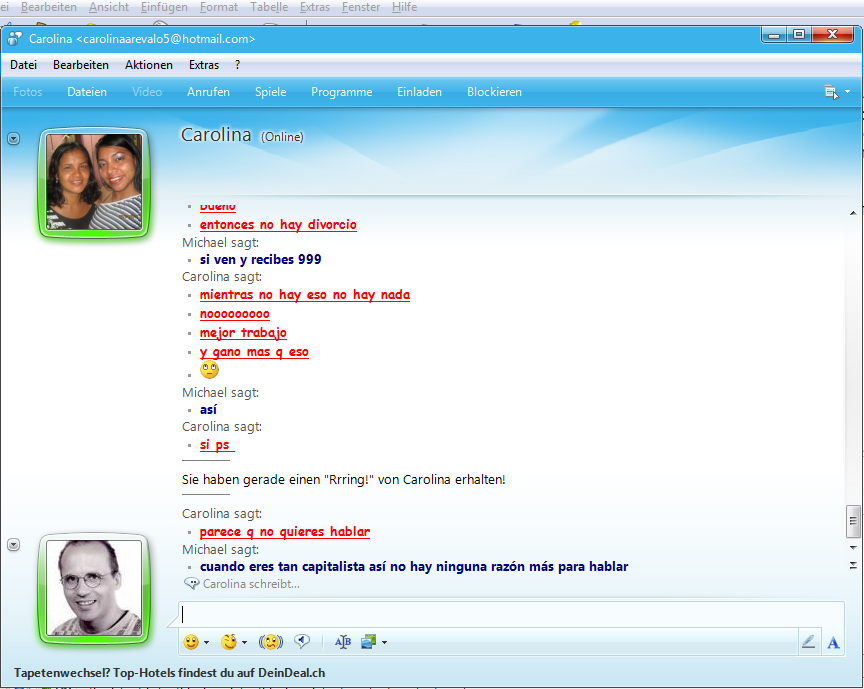Click the voice clip speech bubble icon
864x689 pixels.
(302, 642)
